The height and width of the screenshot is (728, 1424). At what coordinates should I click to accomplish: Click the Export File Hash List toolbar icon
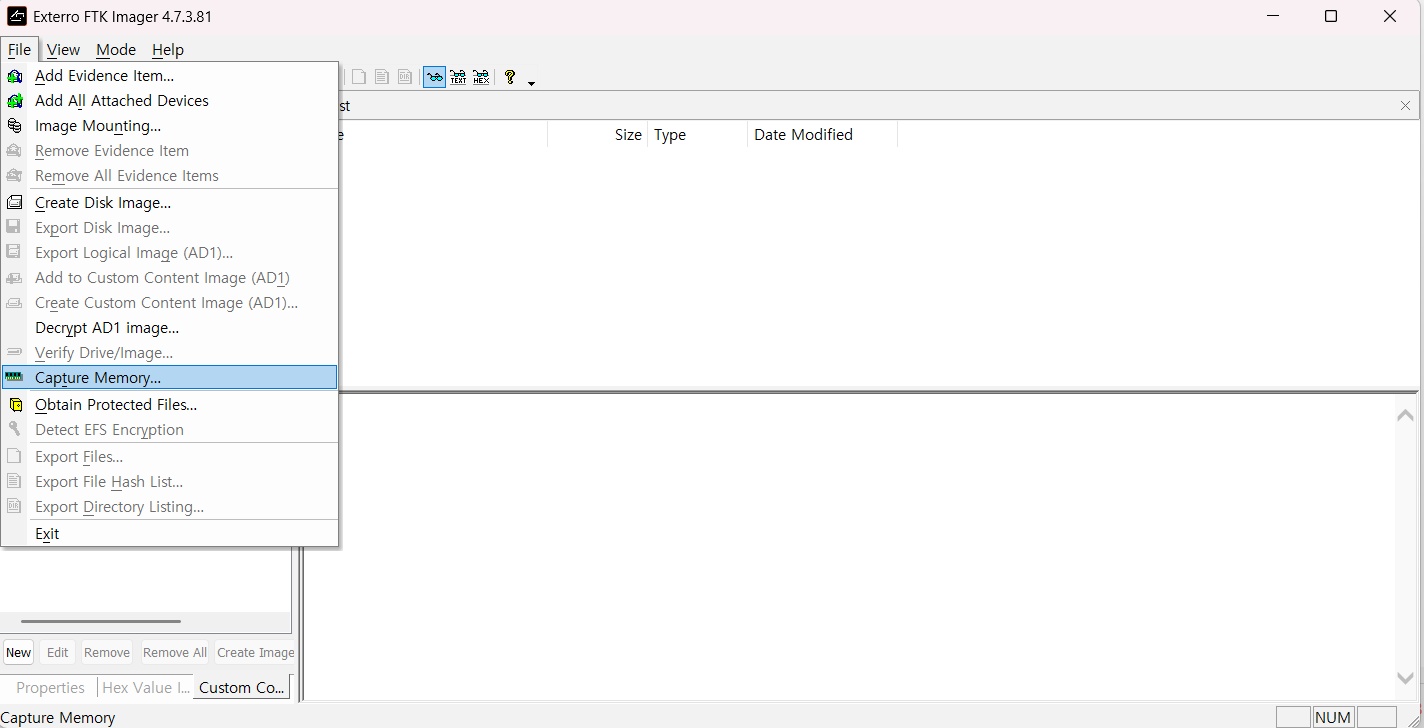click(x=382, y=77)
